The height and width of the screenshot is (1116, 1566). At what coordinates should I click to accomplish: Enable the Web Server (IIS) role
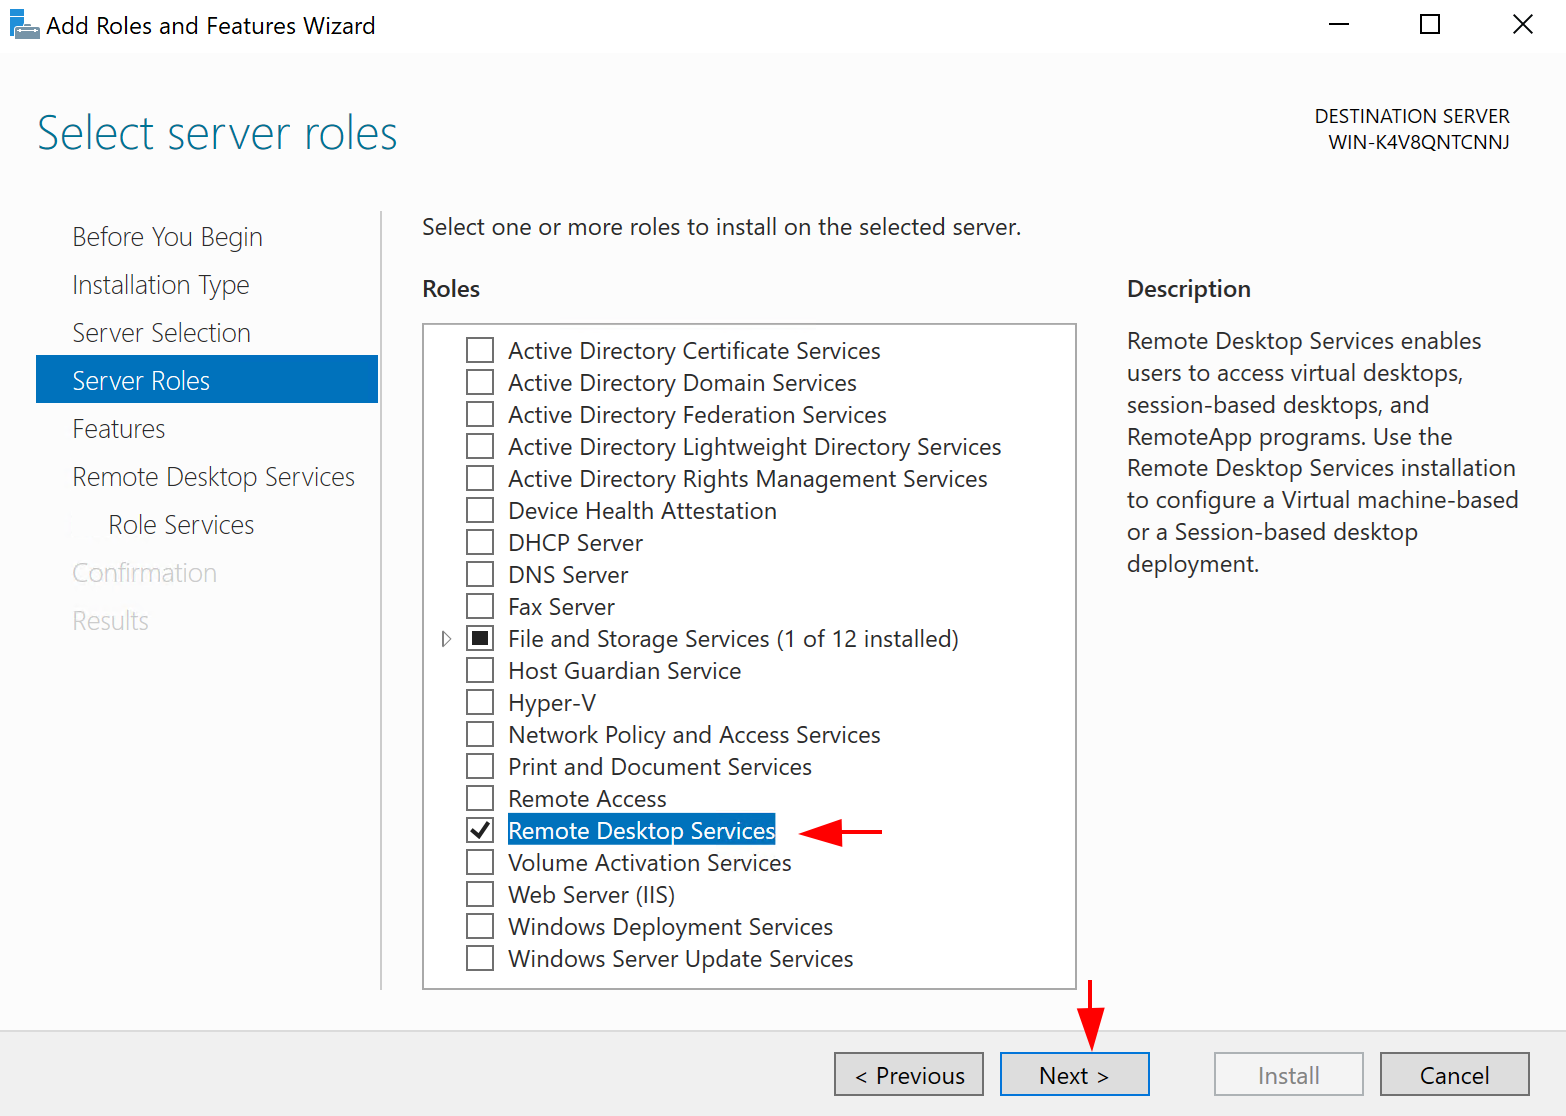pos(480,893)
